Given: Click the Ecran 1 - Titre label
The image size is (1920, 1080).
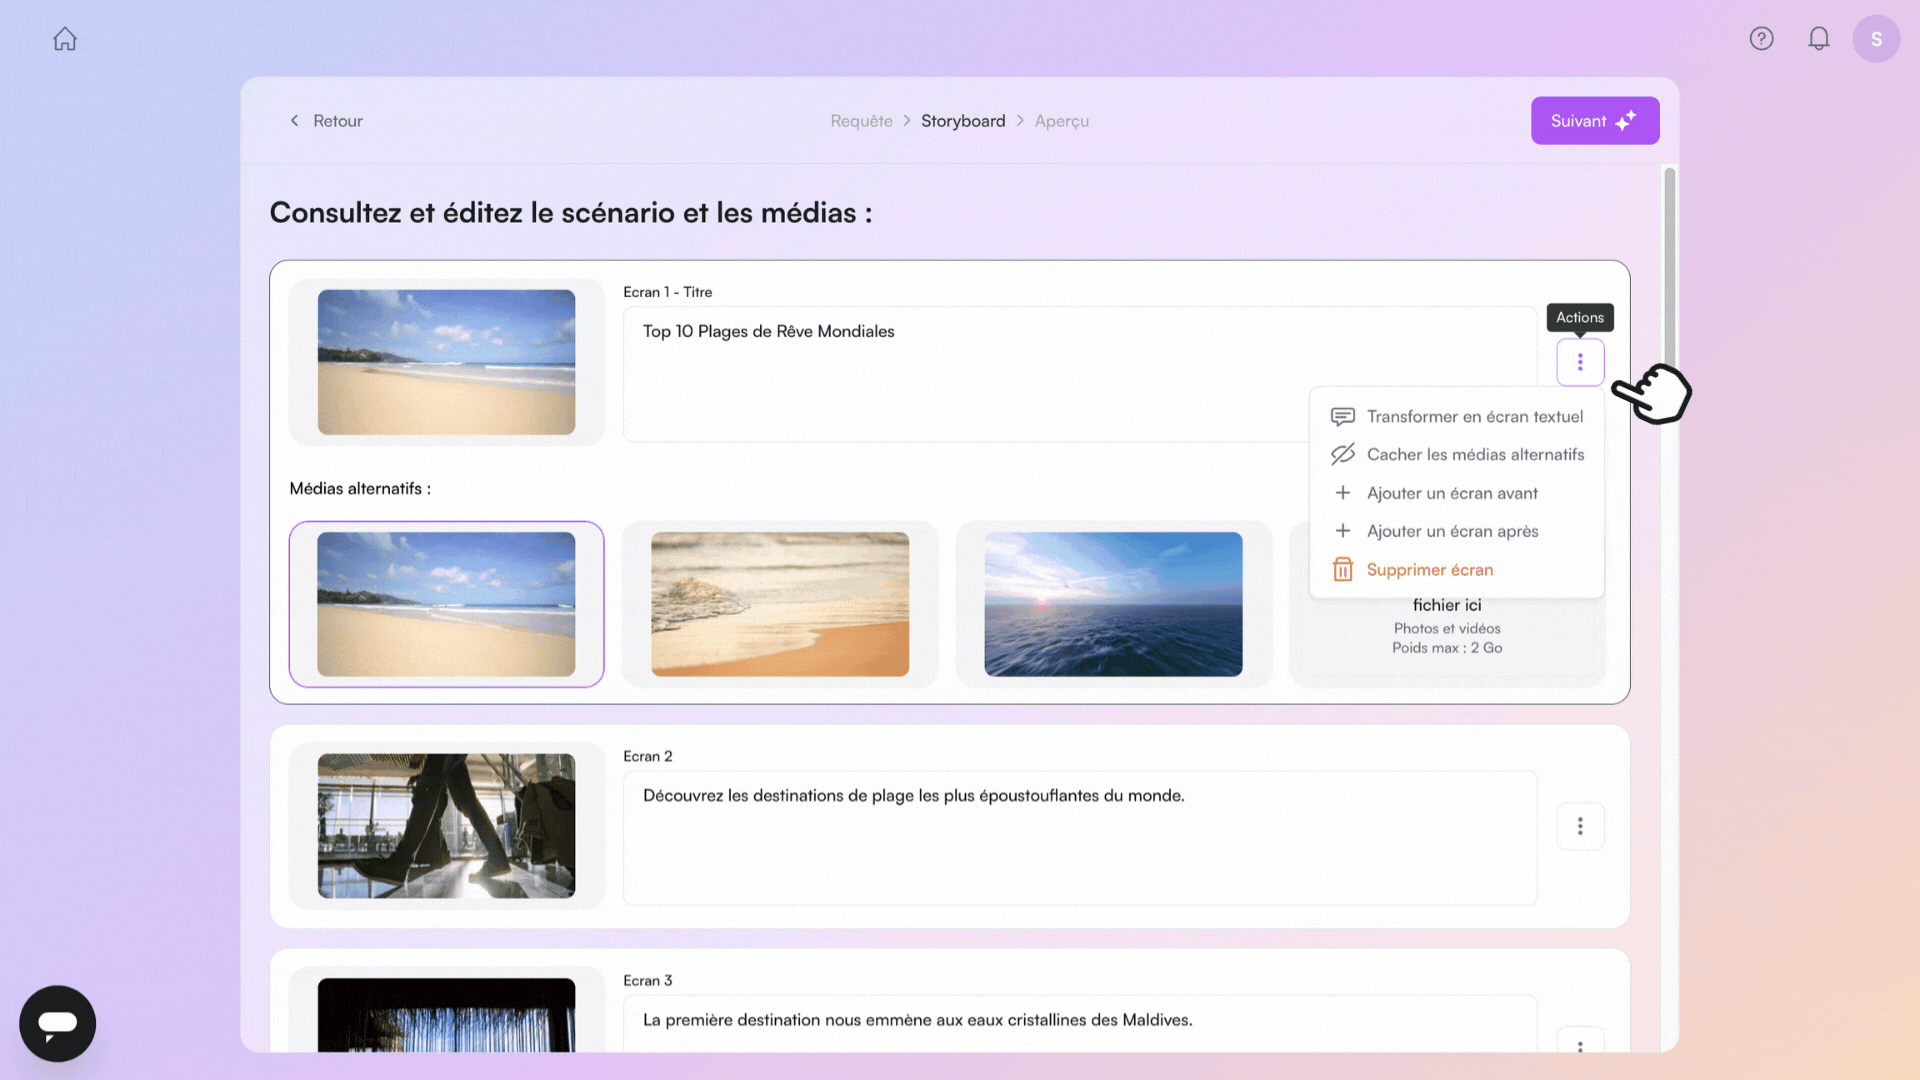Looking at the screenshot, I should (667, 292).
